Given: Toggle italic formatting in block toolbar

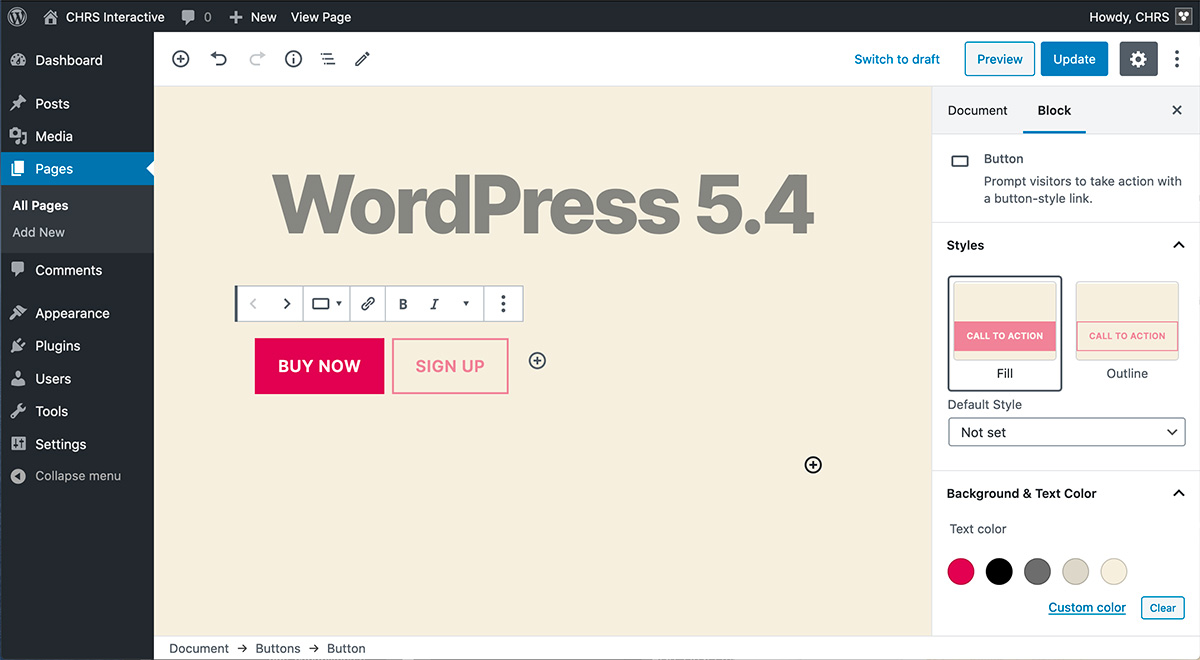Looking at the screenshot, I should [x=434, y=304].
